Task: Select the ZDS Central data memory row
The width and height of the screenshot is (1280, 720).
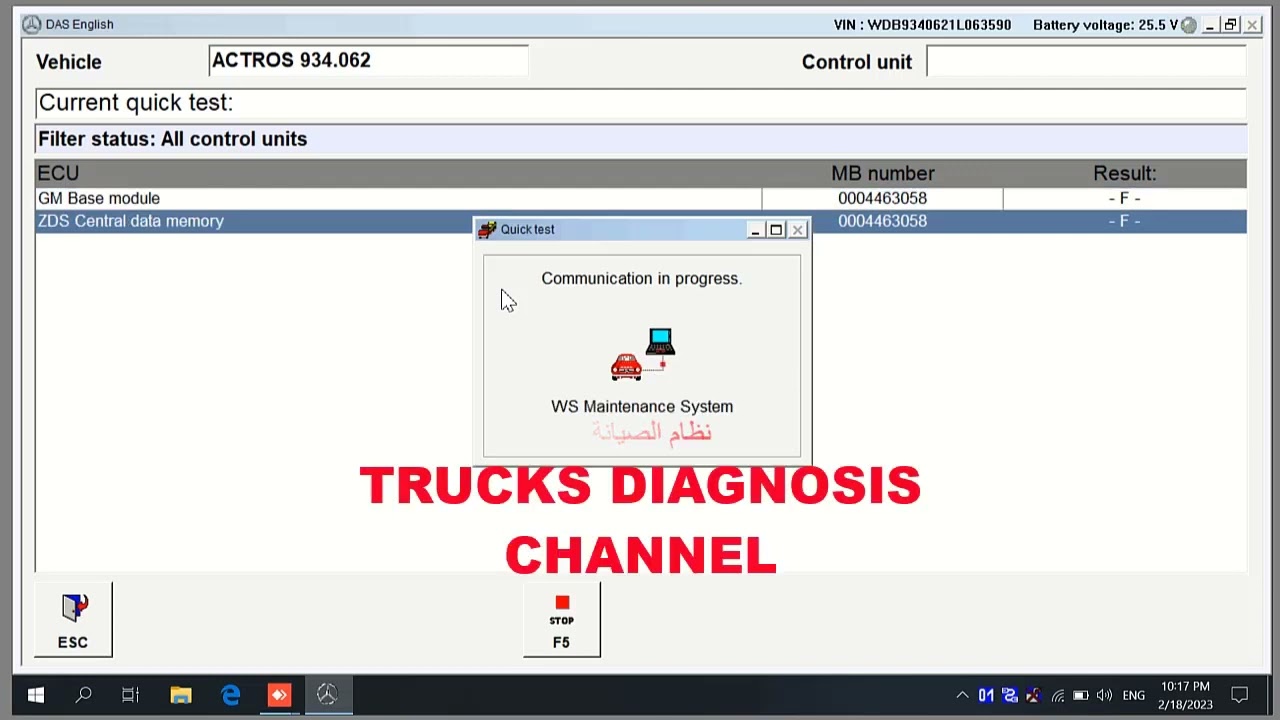Action: click(640, 221)
